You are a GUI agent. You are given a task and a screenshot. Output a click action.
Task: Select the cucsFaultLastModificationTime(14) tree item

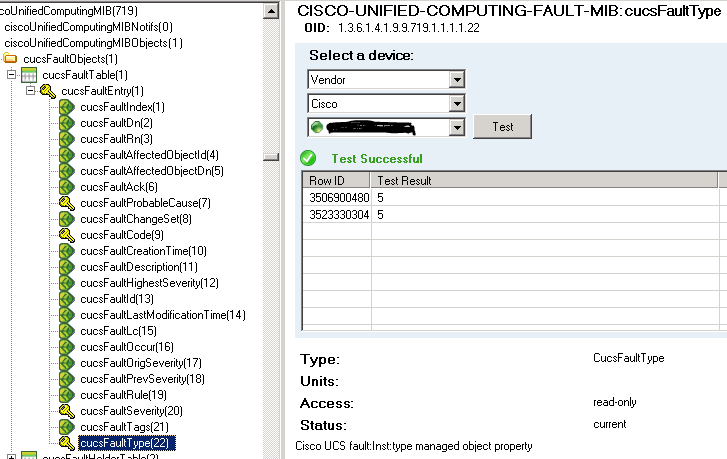[x=163, y=315]
